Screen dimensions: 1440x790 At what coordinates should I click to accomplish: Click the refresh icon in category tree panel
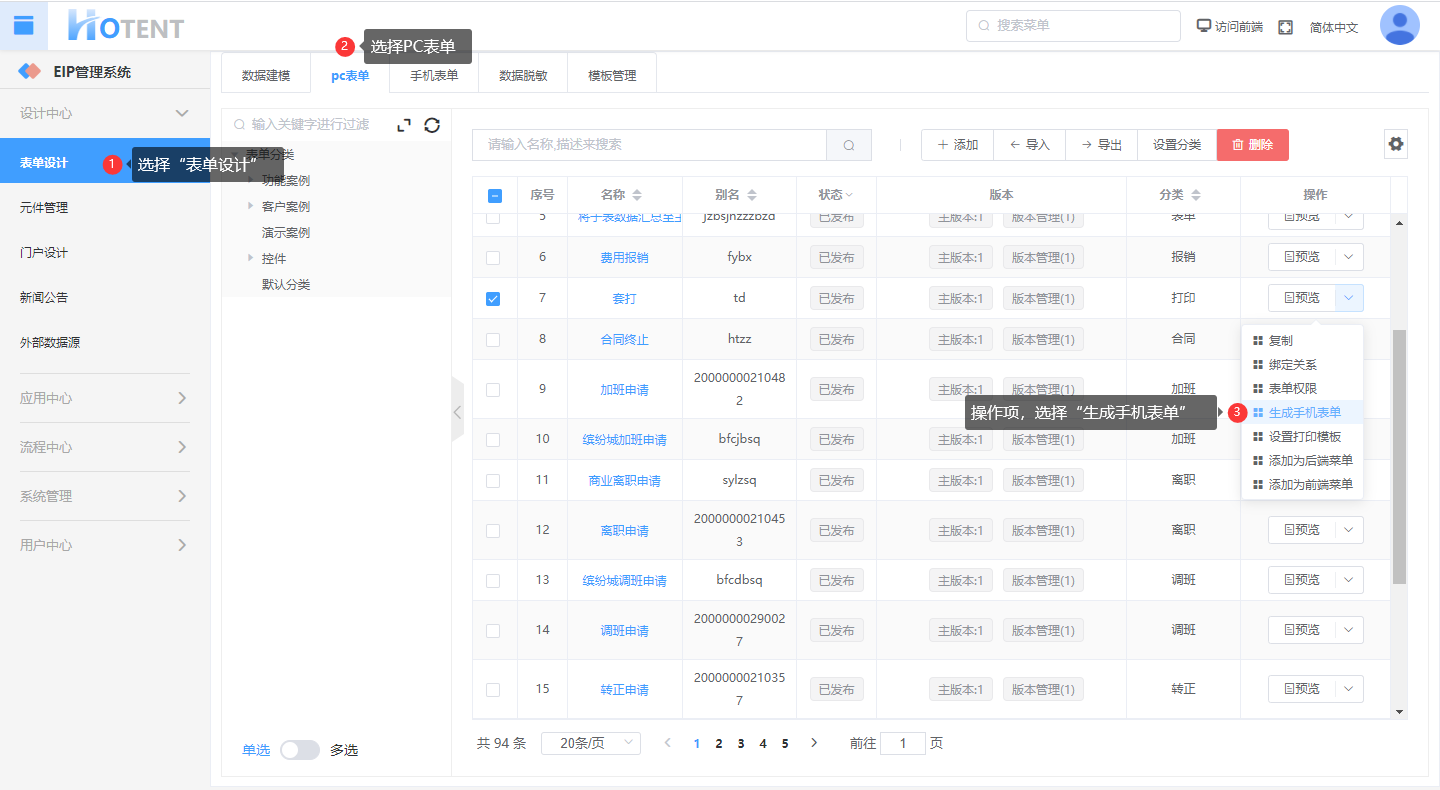coord(432,125)
